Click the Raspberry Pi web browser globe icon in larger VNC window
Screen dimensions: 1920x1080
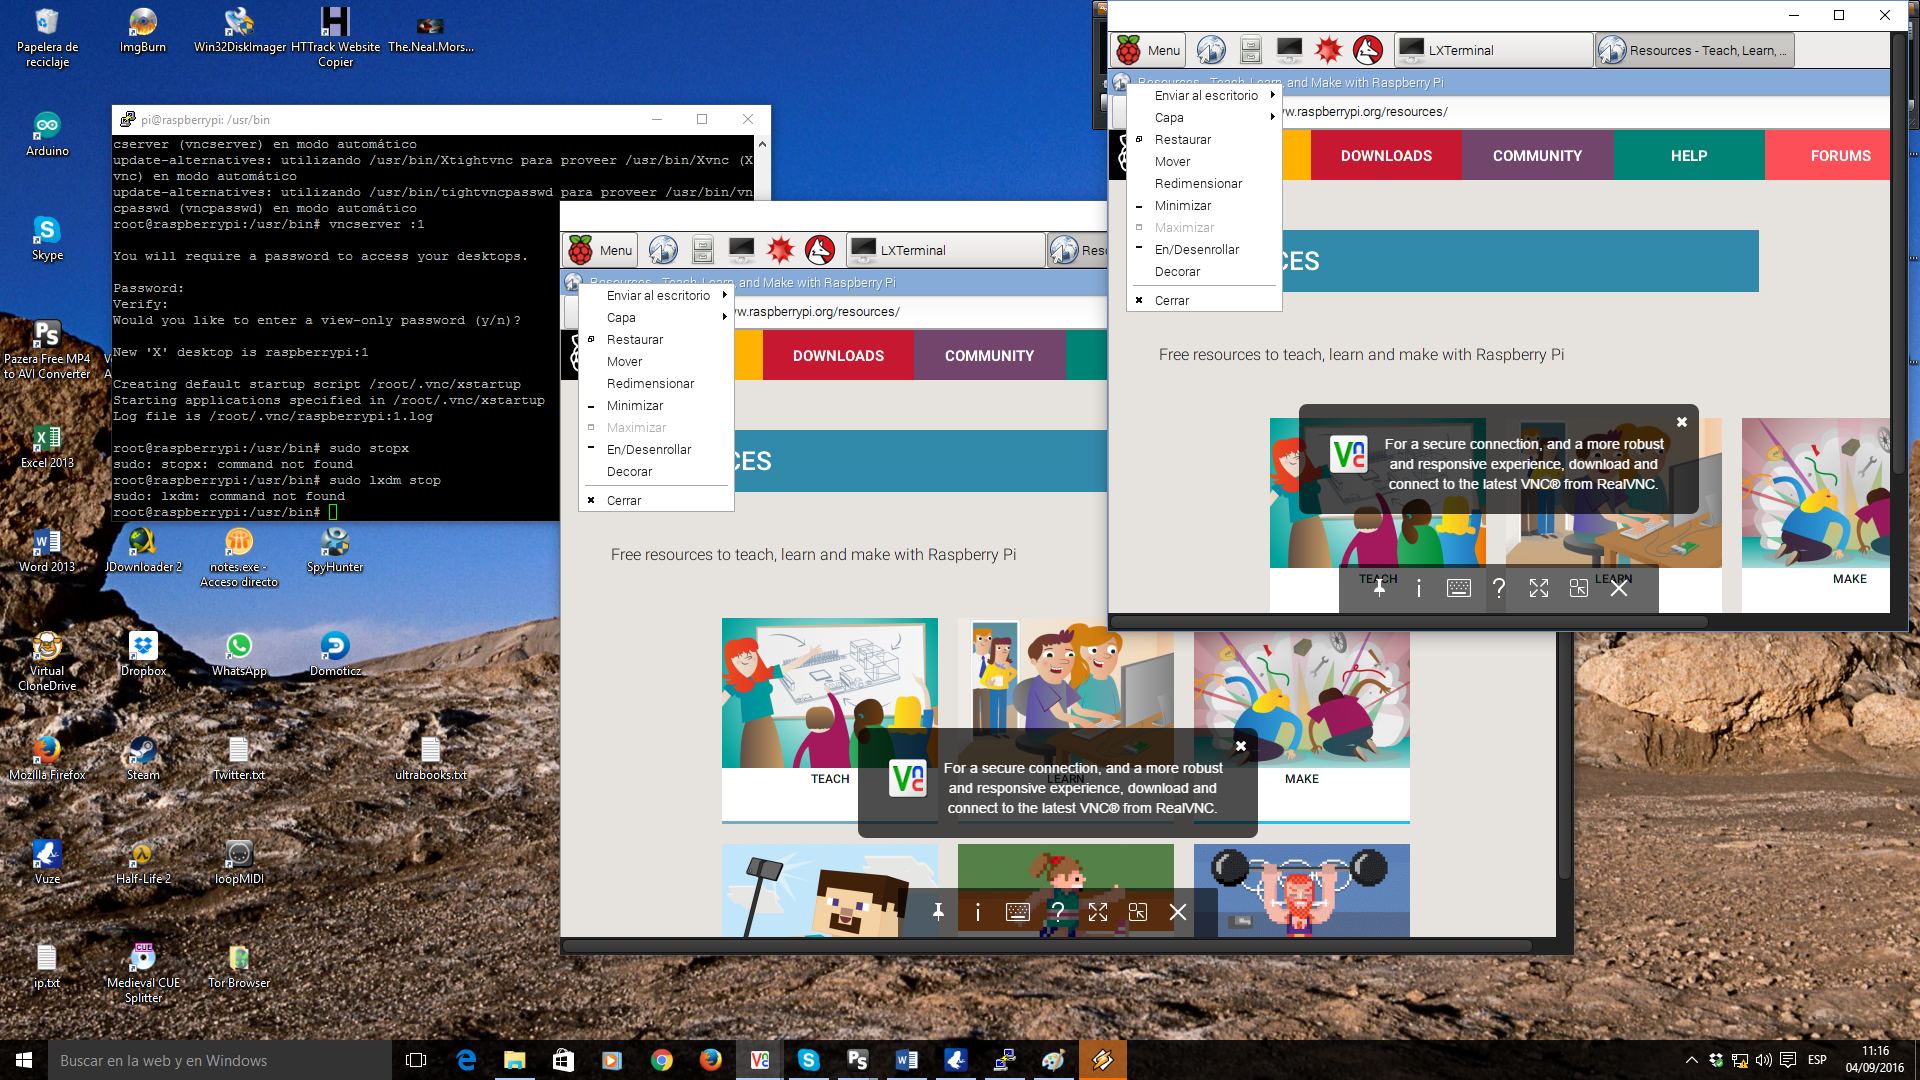pos(663,250)
